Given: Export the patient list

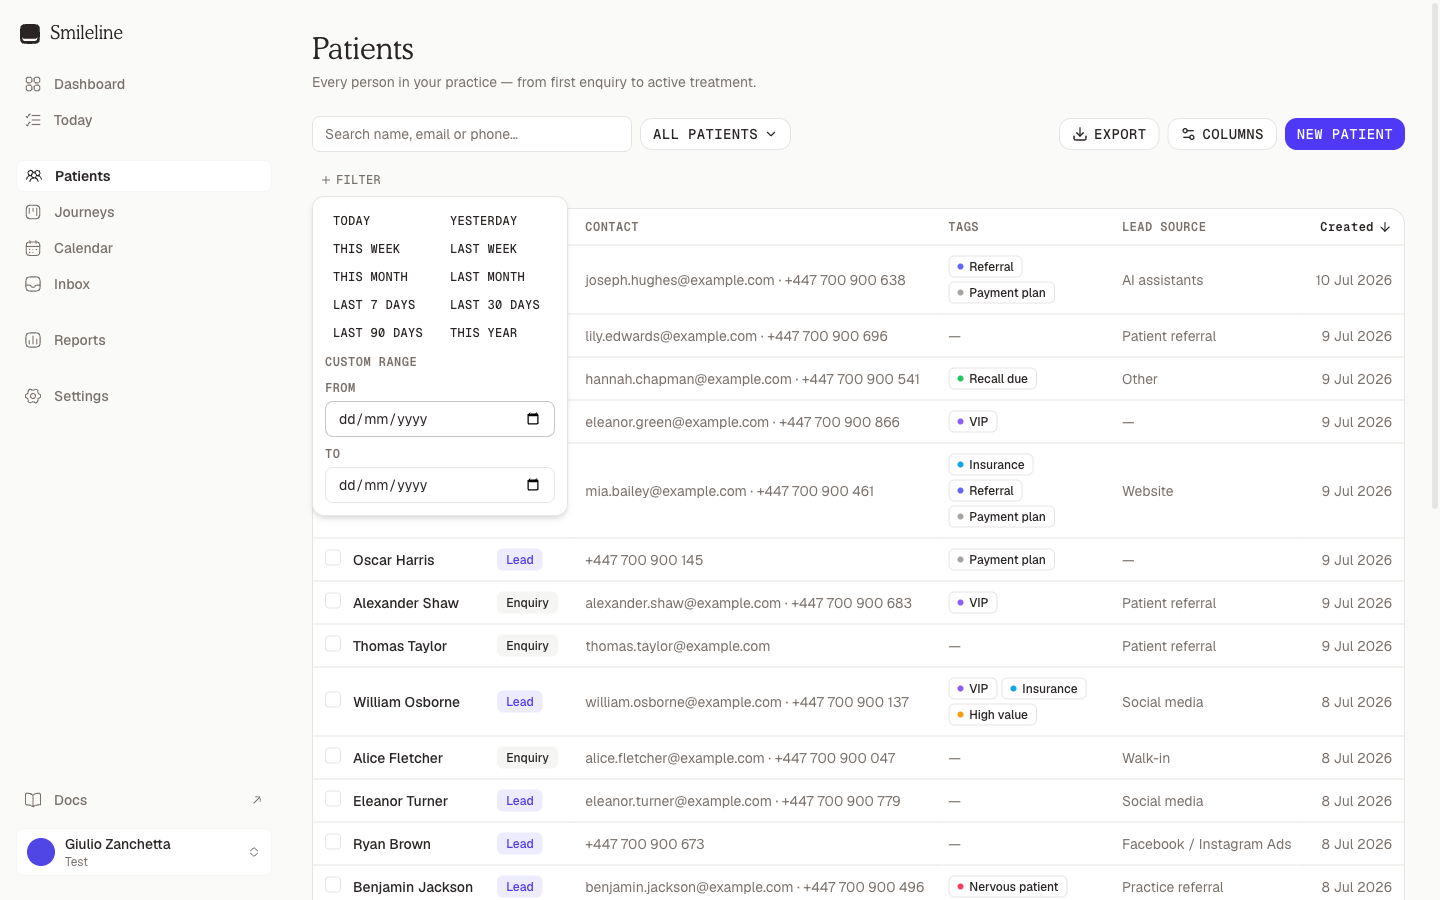Looking at the screenshot, I should [x=1109, y=134].
